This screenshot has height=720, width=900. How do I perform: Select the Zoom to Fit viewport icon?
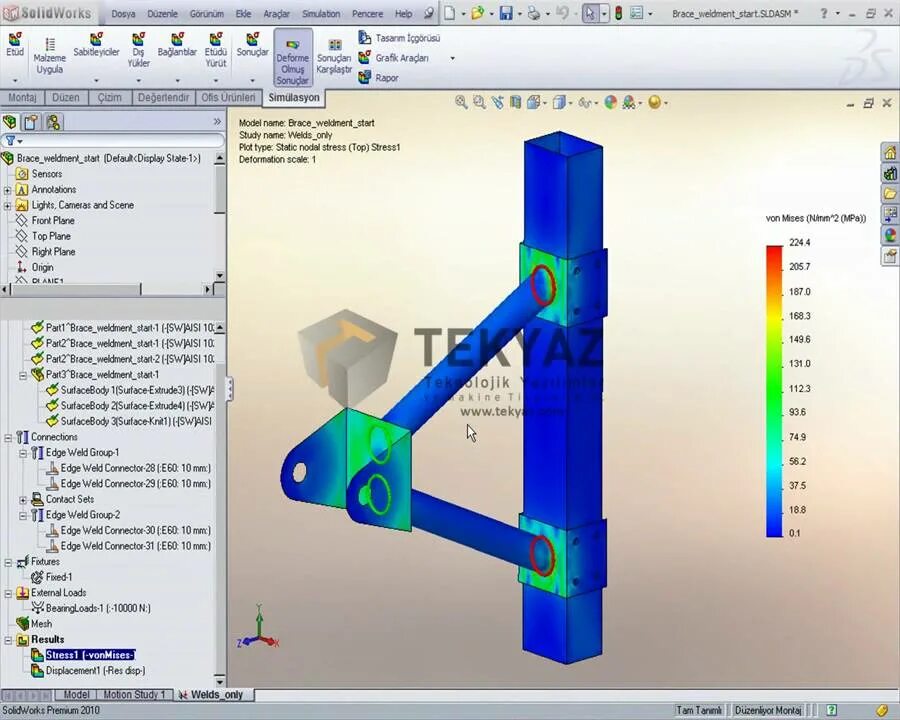click(x=458, y=102)
